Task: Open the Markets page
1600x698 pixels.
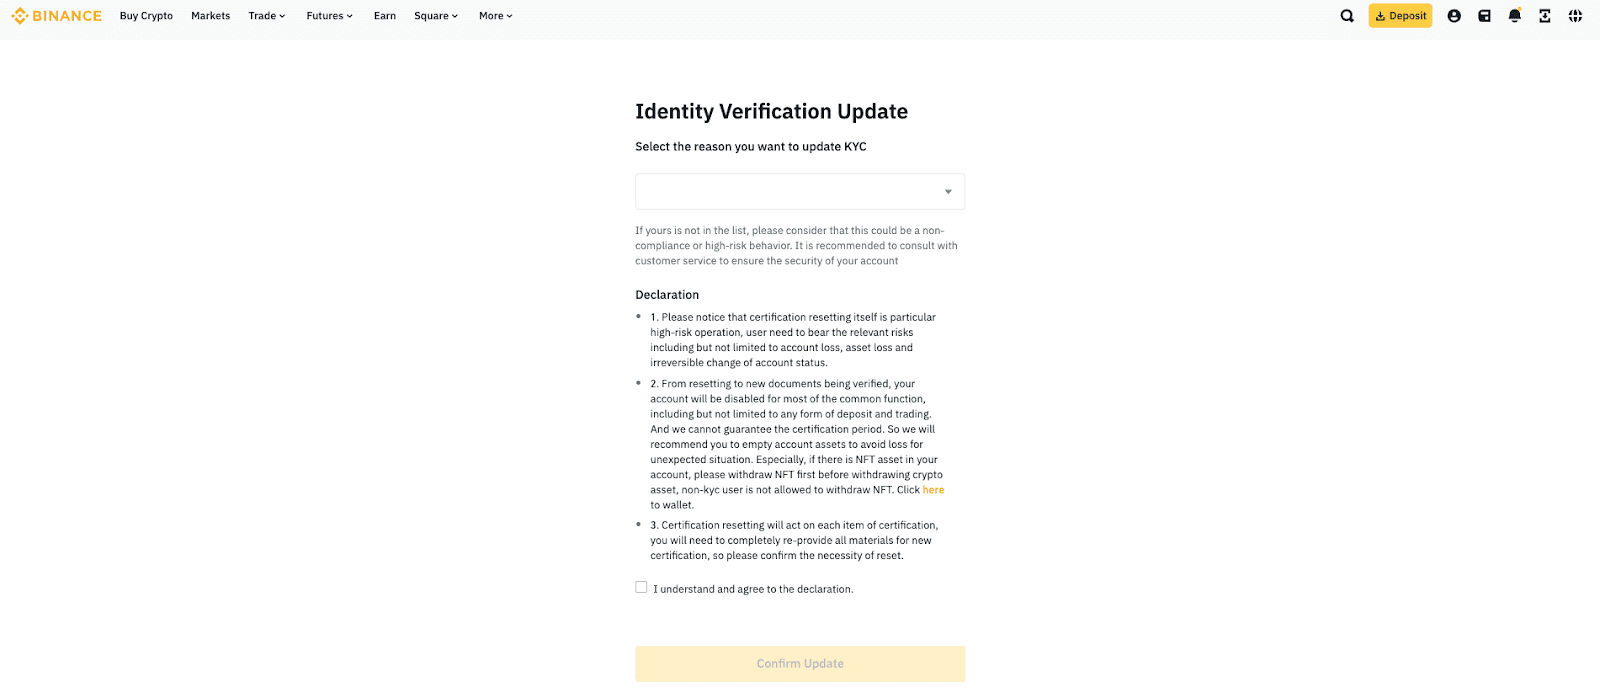Action: 211,16
